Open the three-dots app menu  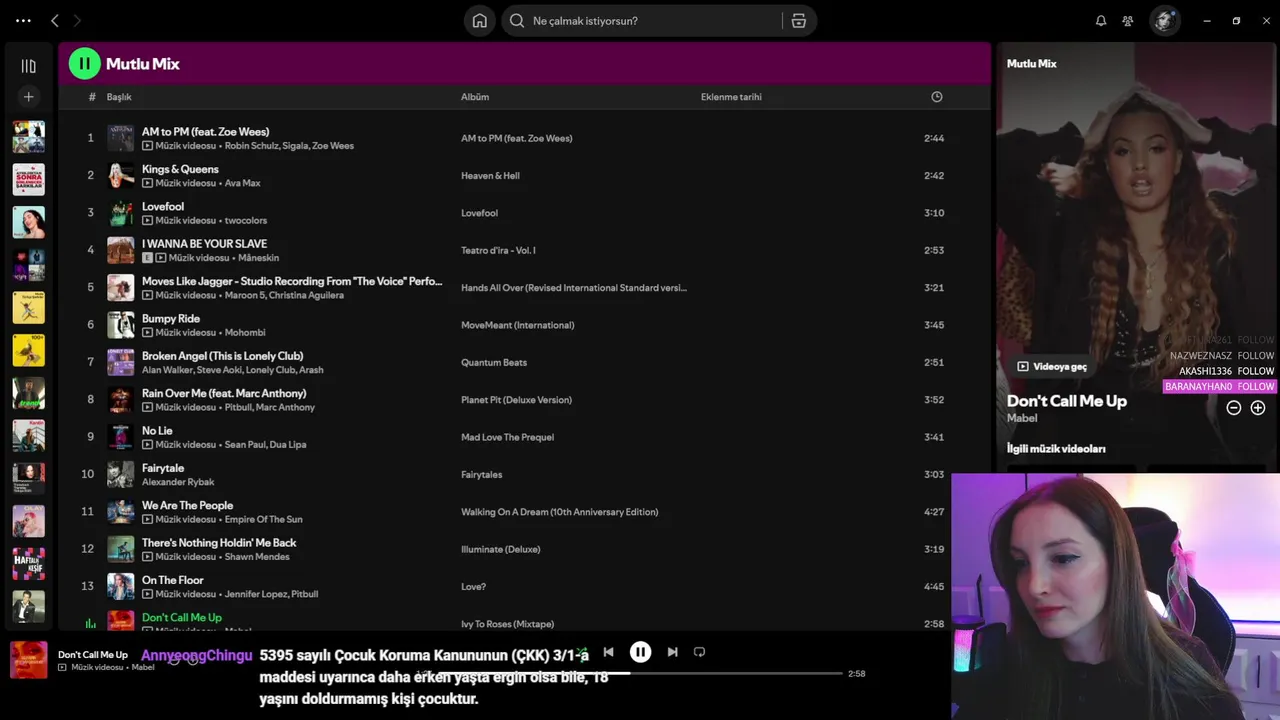point(23,20)
